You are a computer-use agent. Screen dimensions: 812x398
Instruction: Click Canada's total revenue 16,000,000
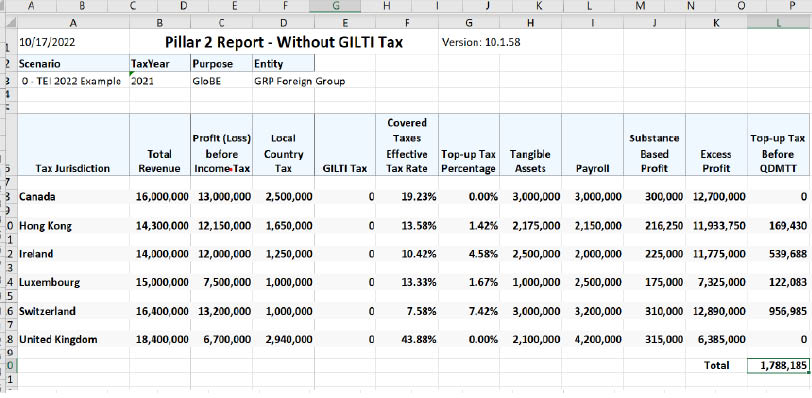(160, 197)
